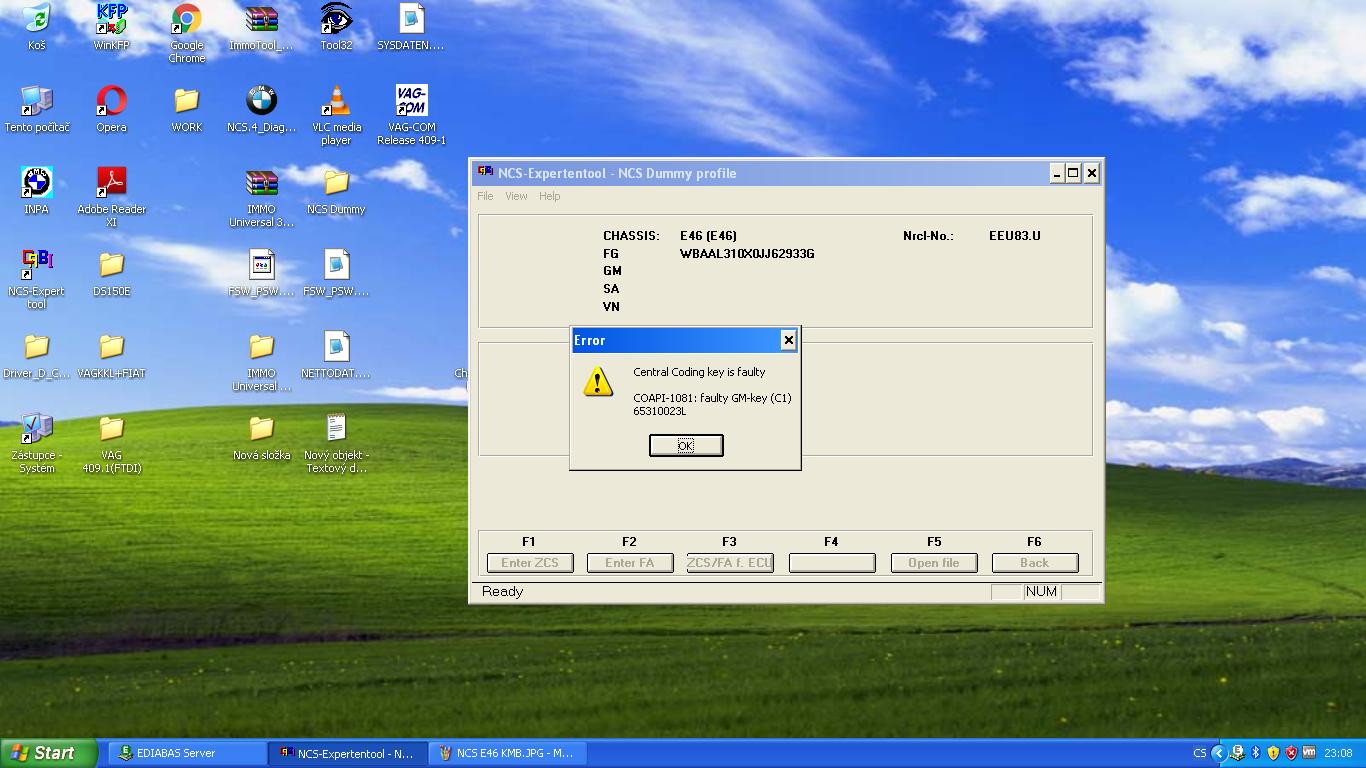Click OK in the Error dialog
The image size is (1366, 768).
coord(685,445)
